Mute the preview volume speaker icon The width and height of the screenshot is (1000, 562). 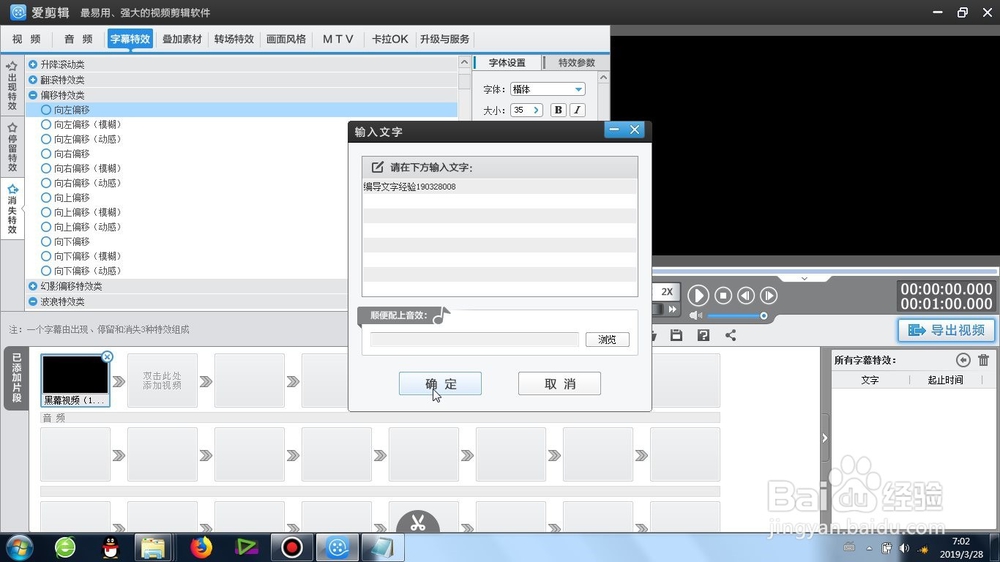pyautogui.click(x=695, y=316)
